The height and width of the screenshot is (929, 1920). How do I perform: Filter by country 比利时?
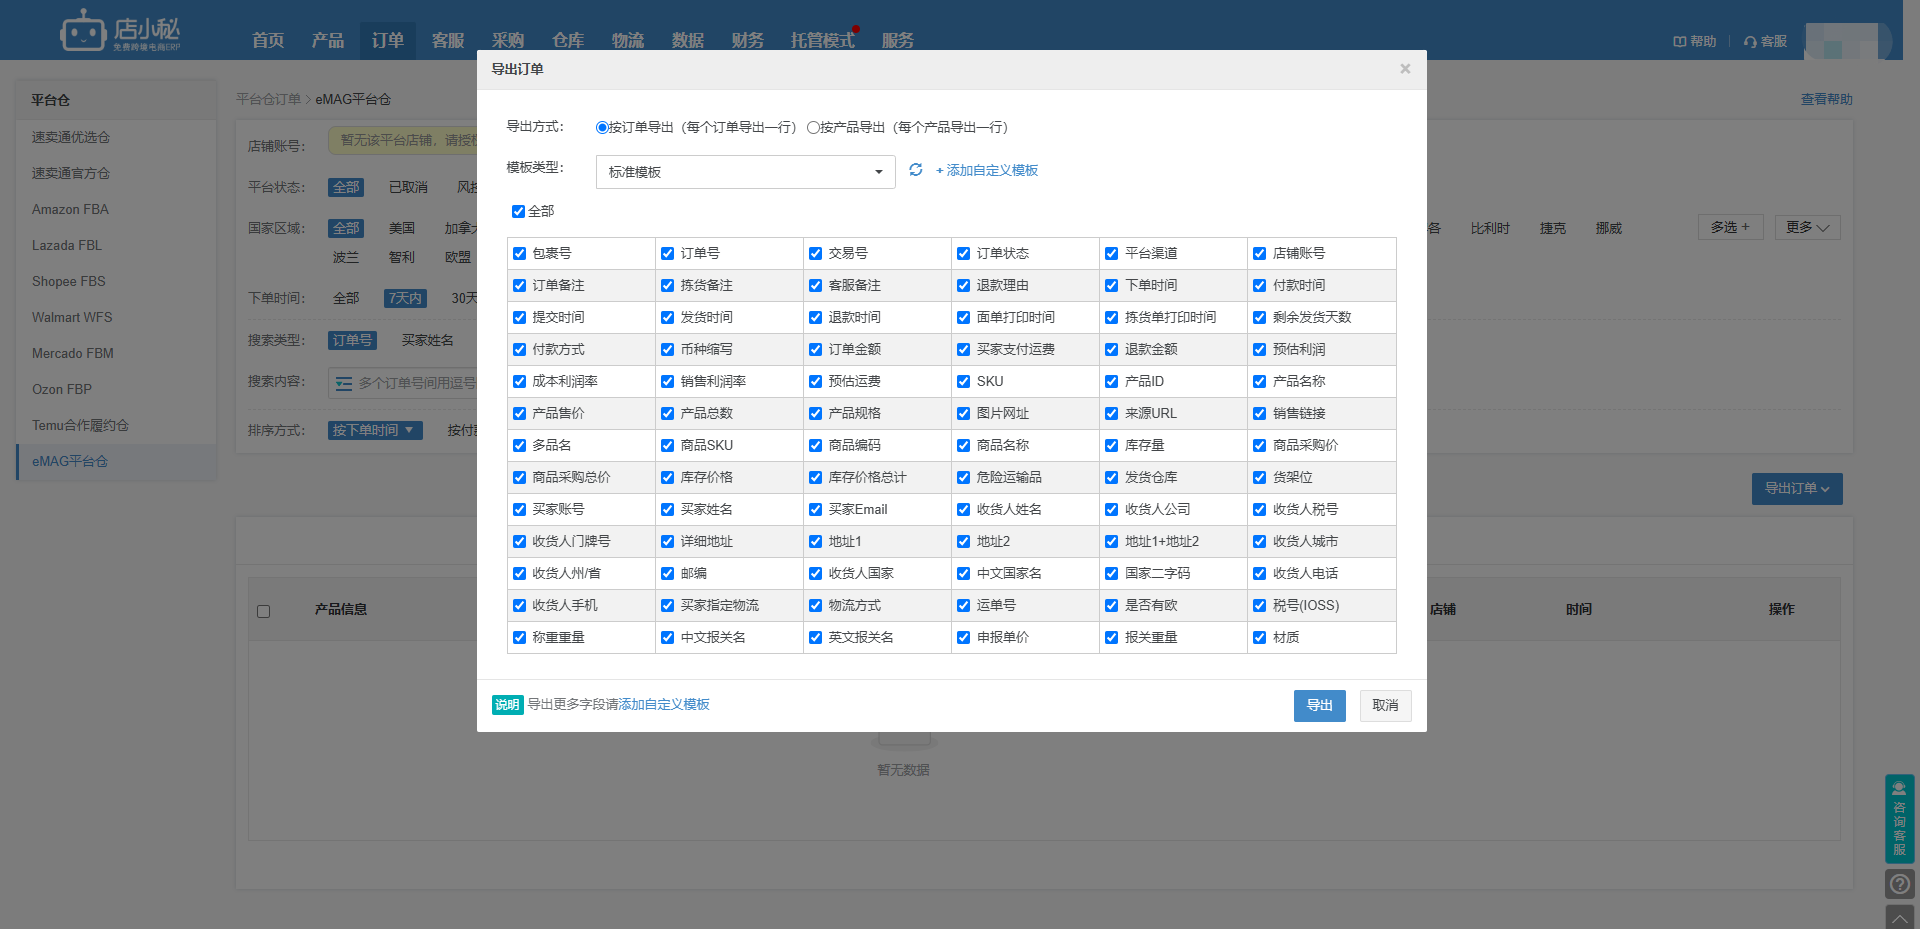1490,229
